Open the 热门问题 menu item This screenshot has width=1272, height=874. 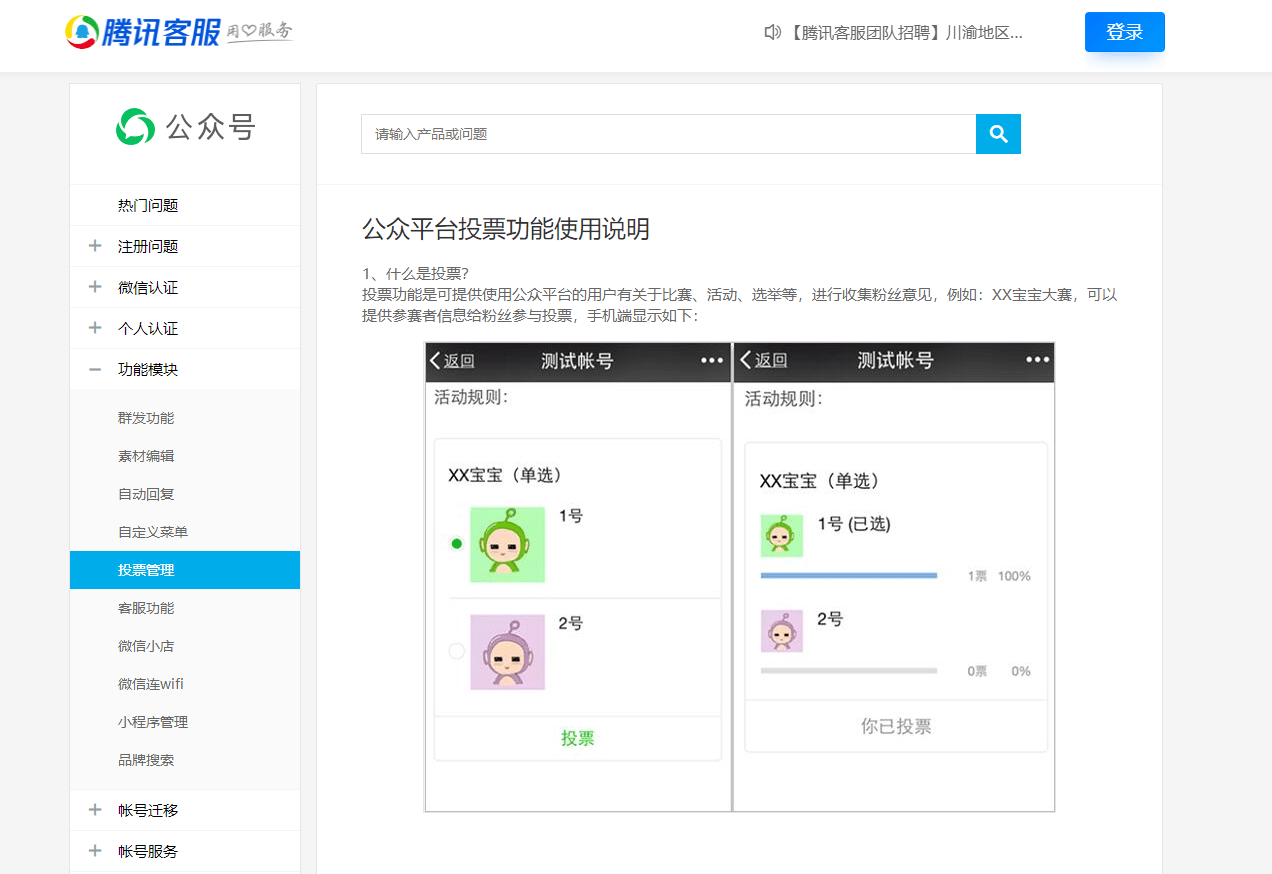[148, 205]
